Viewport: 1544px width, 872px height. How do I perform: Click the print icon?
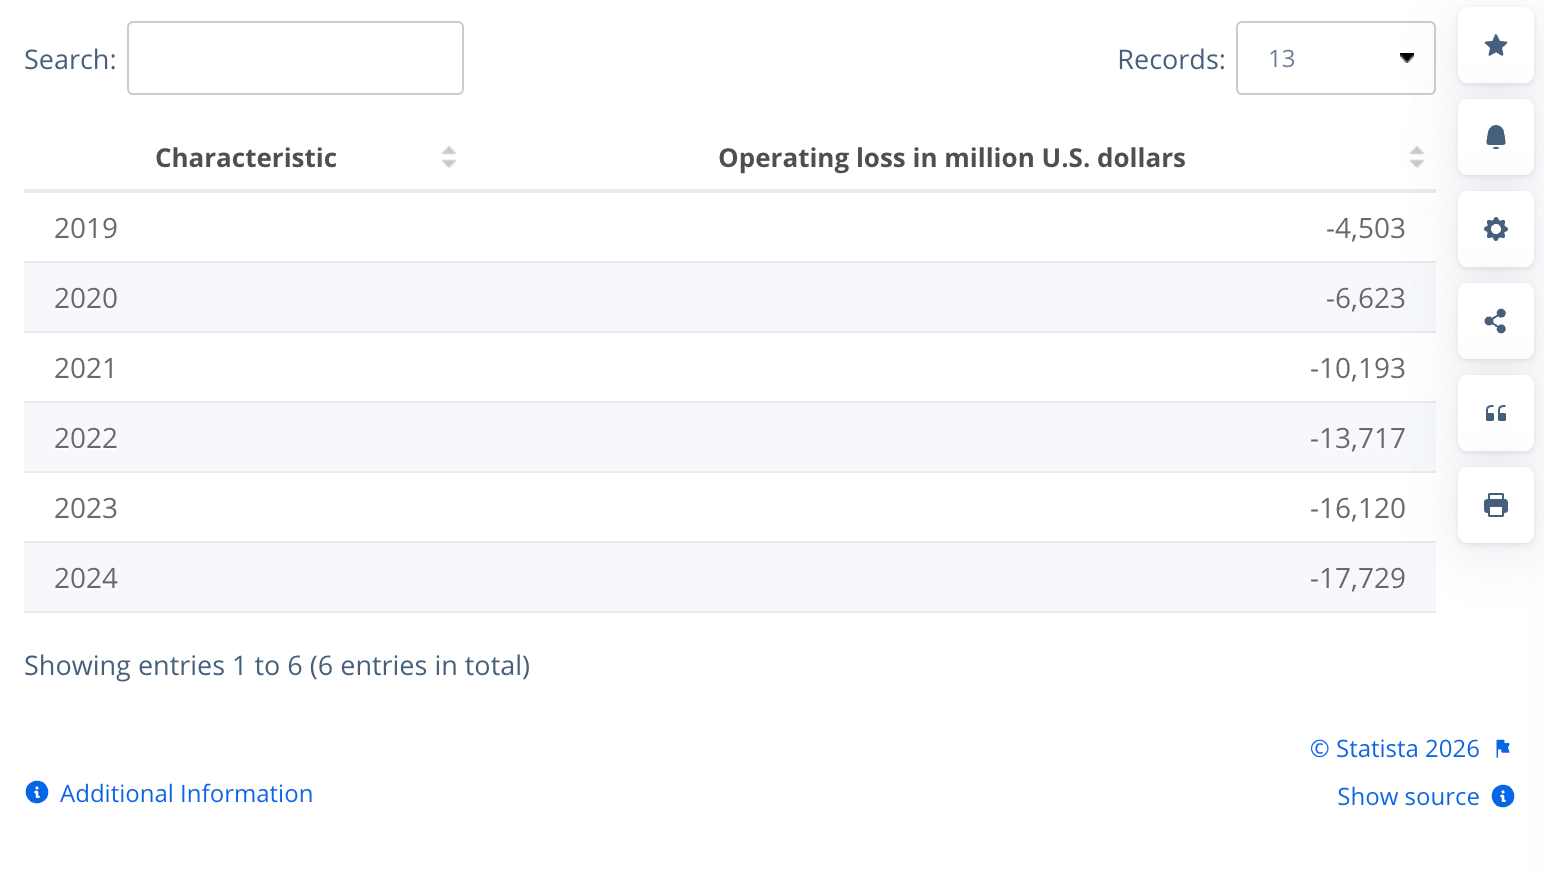click(x=1495, y=505)
